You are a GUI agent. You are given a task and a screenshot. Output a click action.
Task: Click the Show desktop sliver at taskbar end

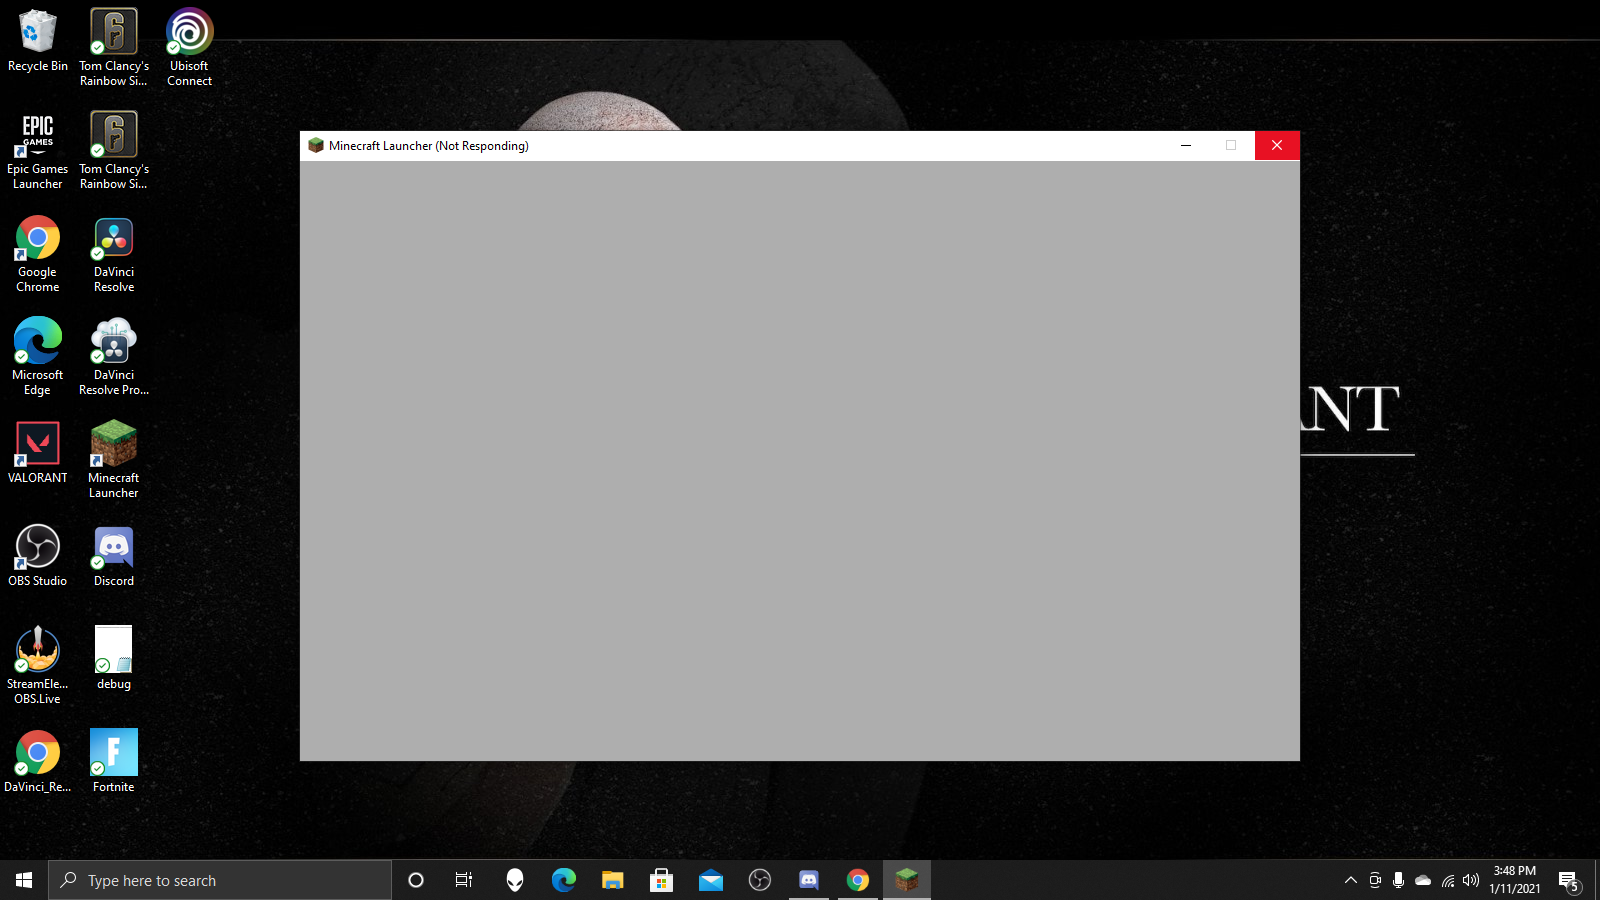[x=1597, y=880]
